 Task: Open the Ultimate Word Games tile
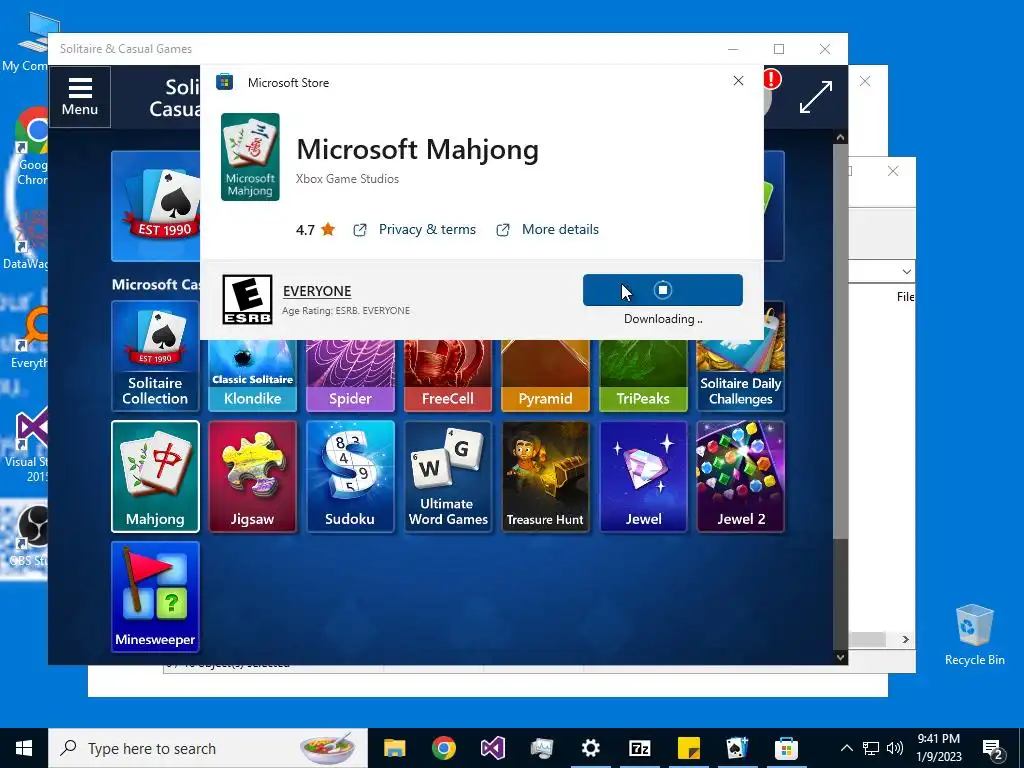pos(448,476)
